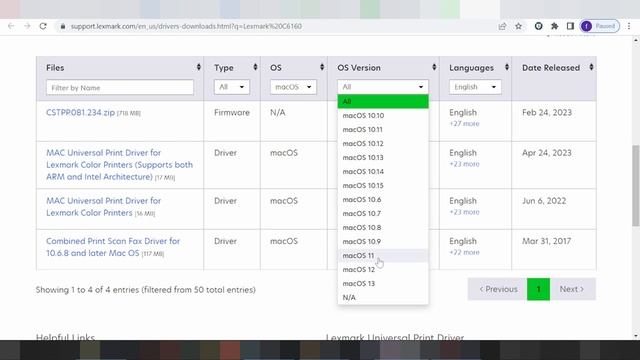Open the Languages filter dropdown

point(475,87)
